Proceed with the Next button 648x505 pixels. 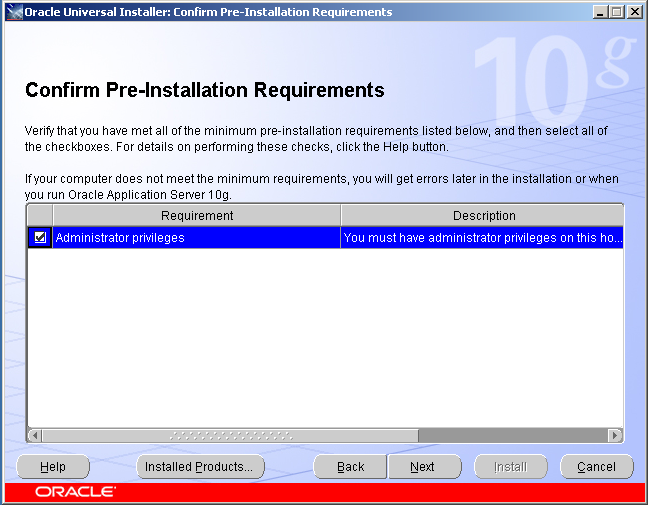(425, 467)
